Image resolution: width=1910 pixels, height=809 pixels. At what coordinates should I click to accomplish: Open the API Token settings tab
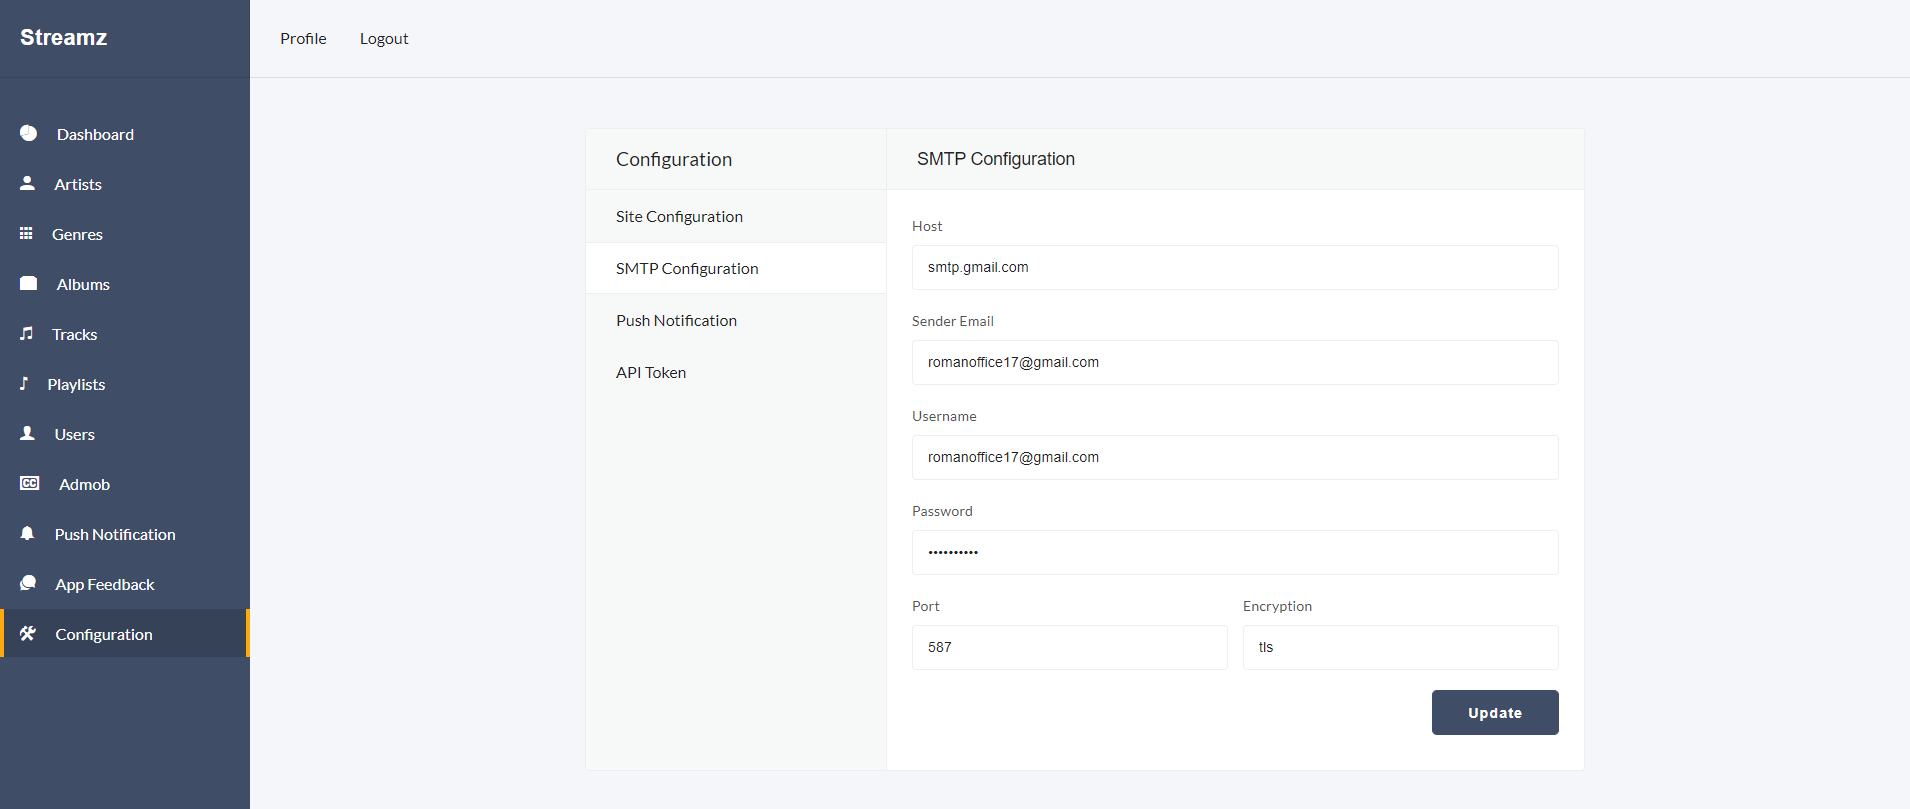(651, 373)
